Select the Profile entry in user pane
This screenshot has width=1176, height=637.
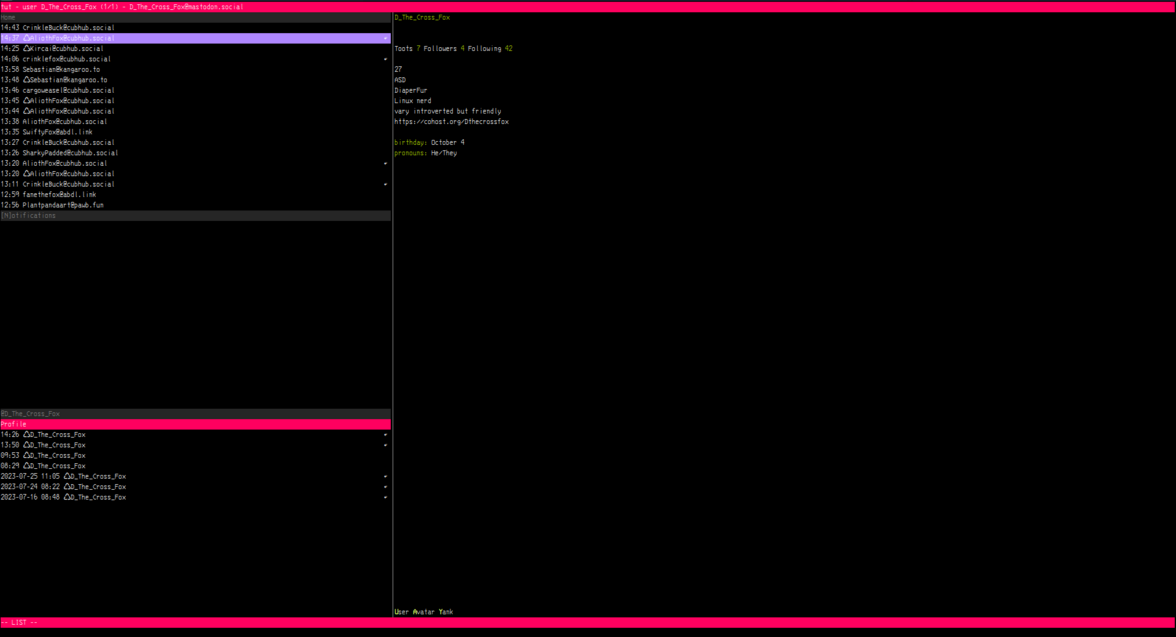point(195,424)
